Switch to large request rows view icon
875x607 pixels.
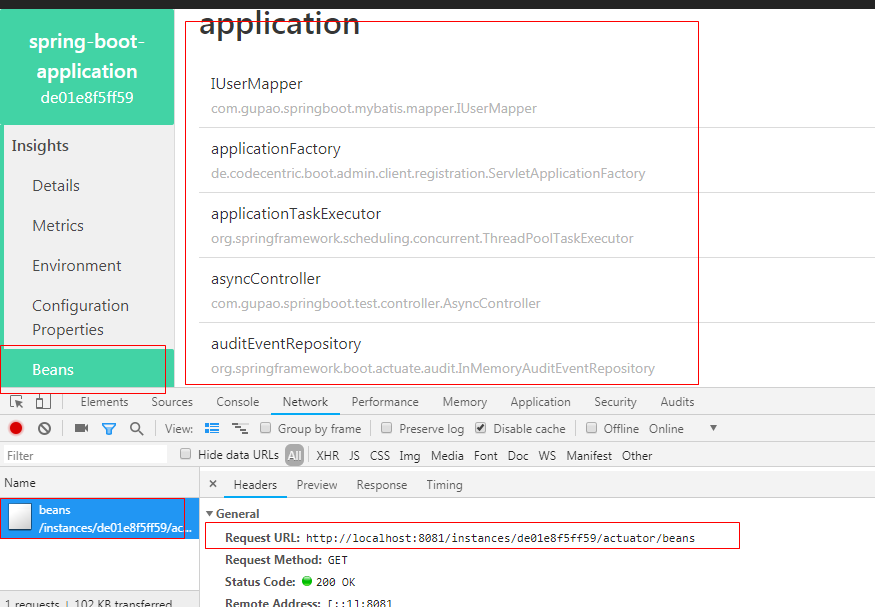[212, 428]
